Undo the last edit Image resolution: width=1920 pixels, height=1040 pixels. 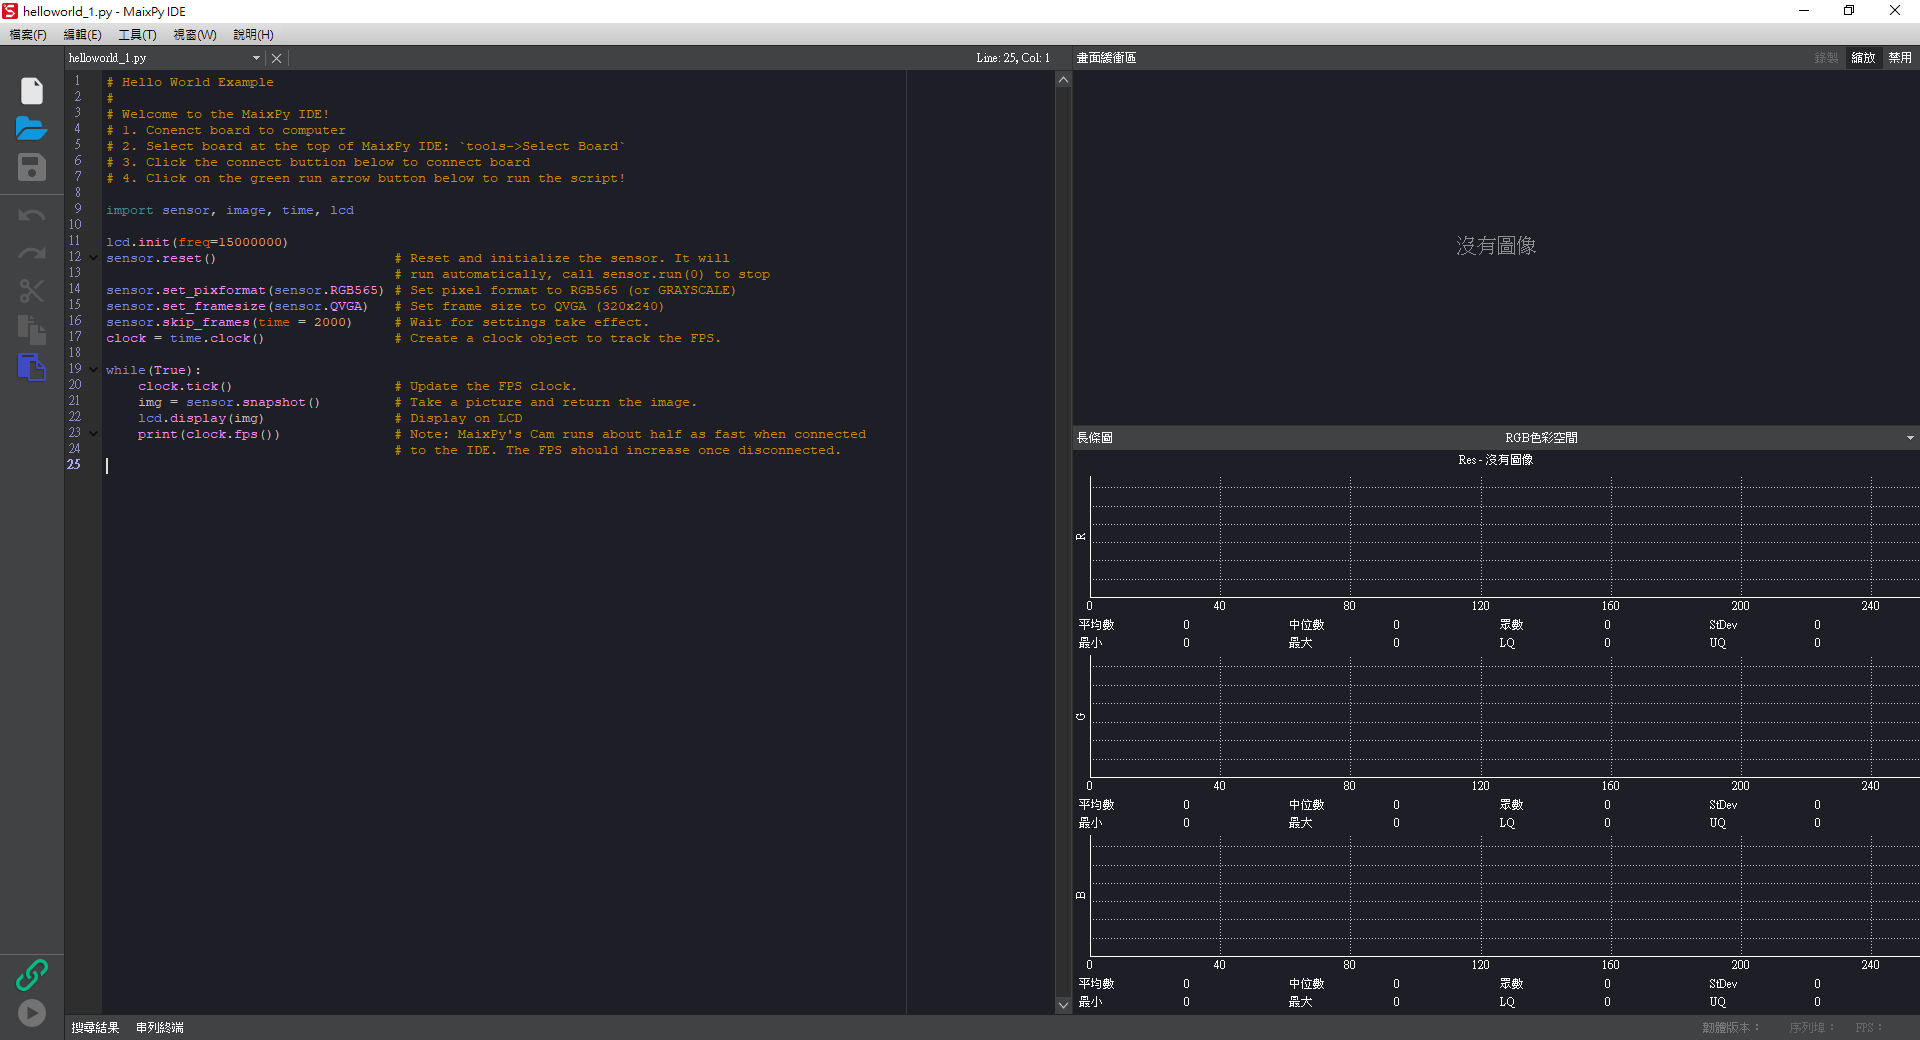tap(31, 214)
